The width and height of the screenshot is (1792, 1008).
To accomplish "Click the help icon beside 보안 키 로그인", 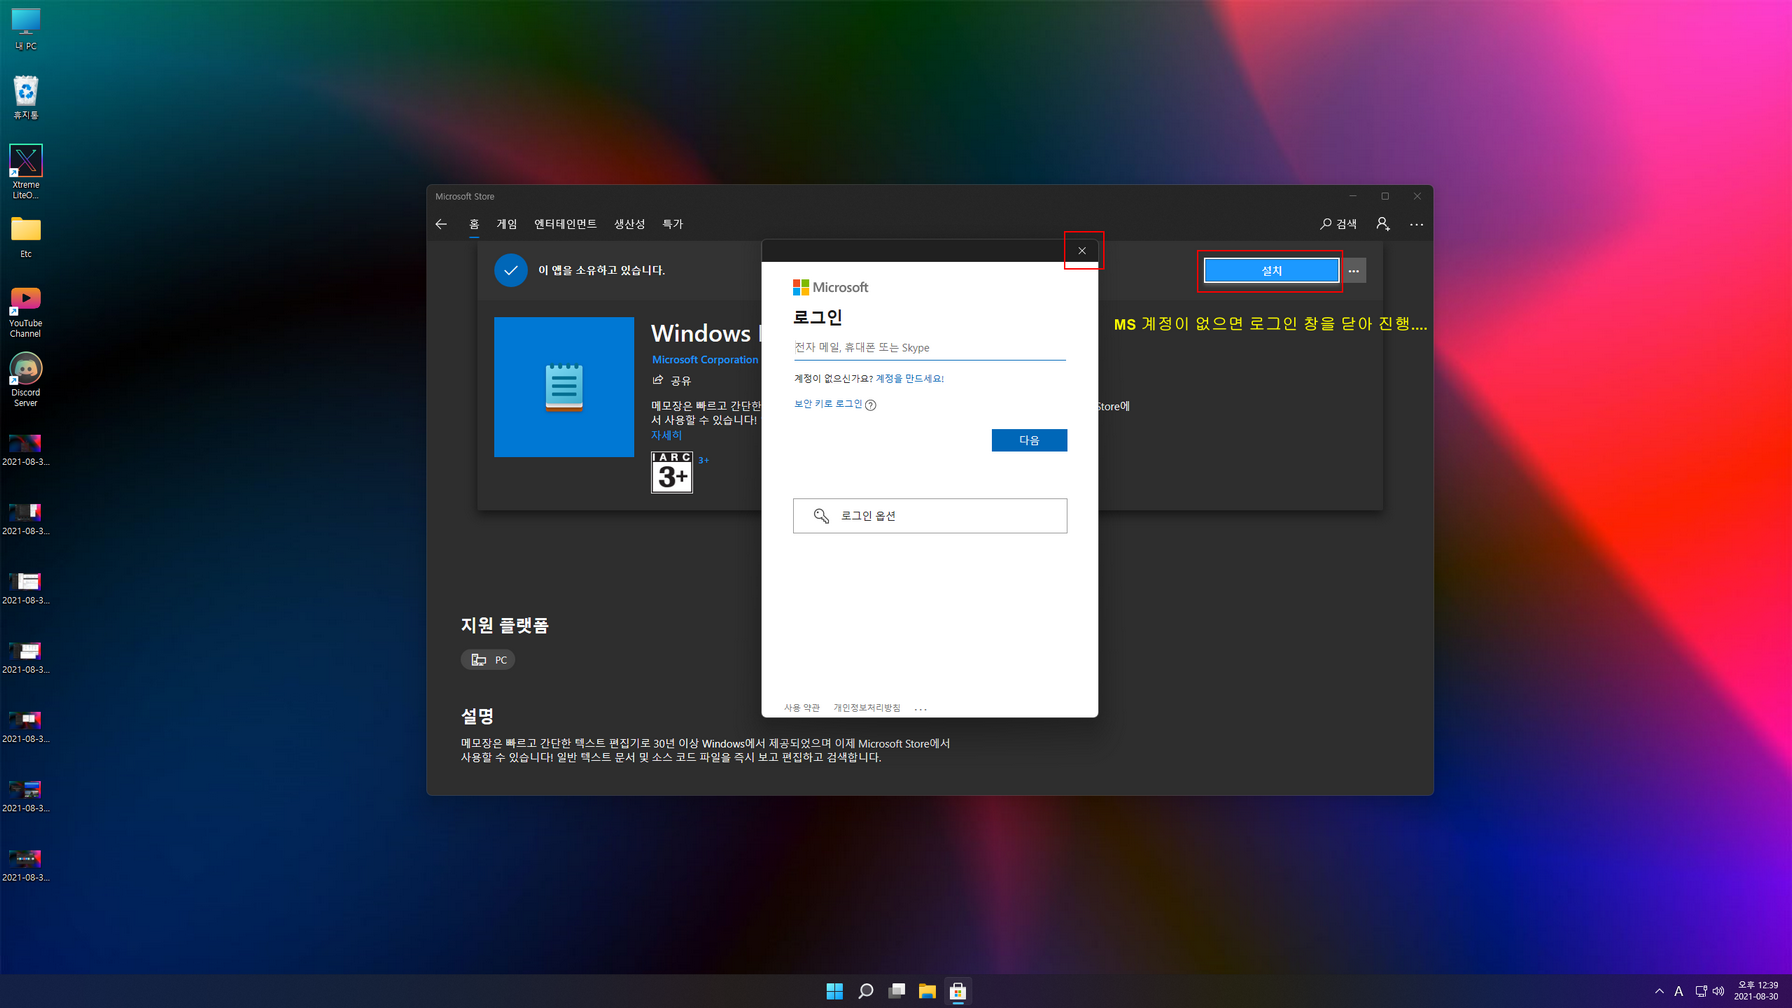I will tap(871, 405).
